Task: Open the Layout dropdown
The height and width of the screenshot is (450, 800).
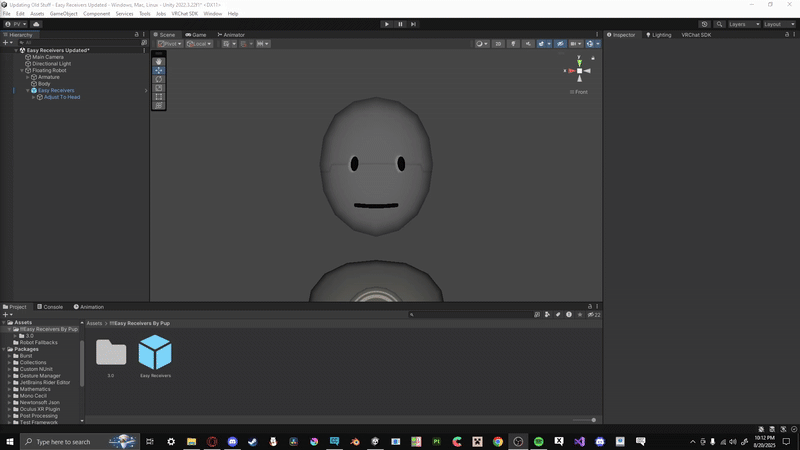Action: click(779, 24)
